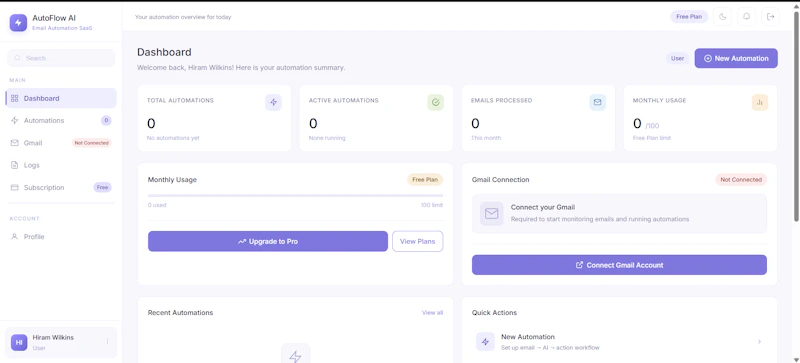This screenshot has height=363, width=800.
Task: Click the Emails Processed envelope icon
Action: pyautogui.click(x=597, y=102)
